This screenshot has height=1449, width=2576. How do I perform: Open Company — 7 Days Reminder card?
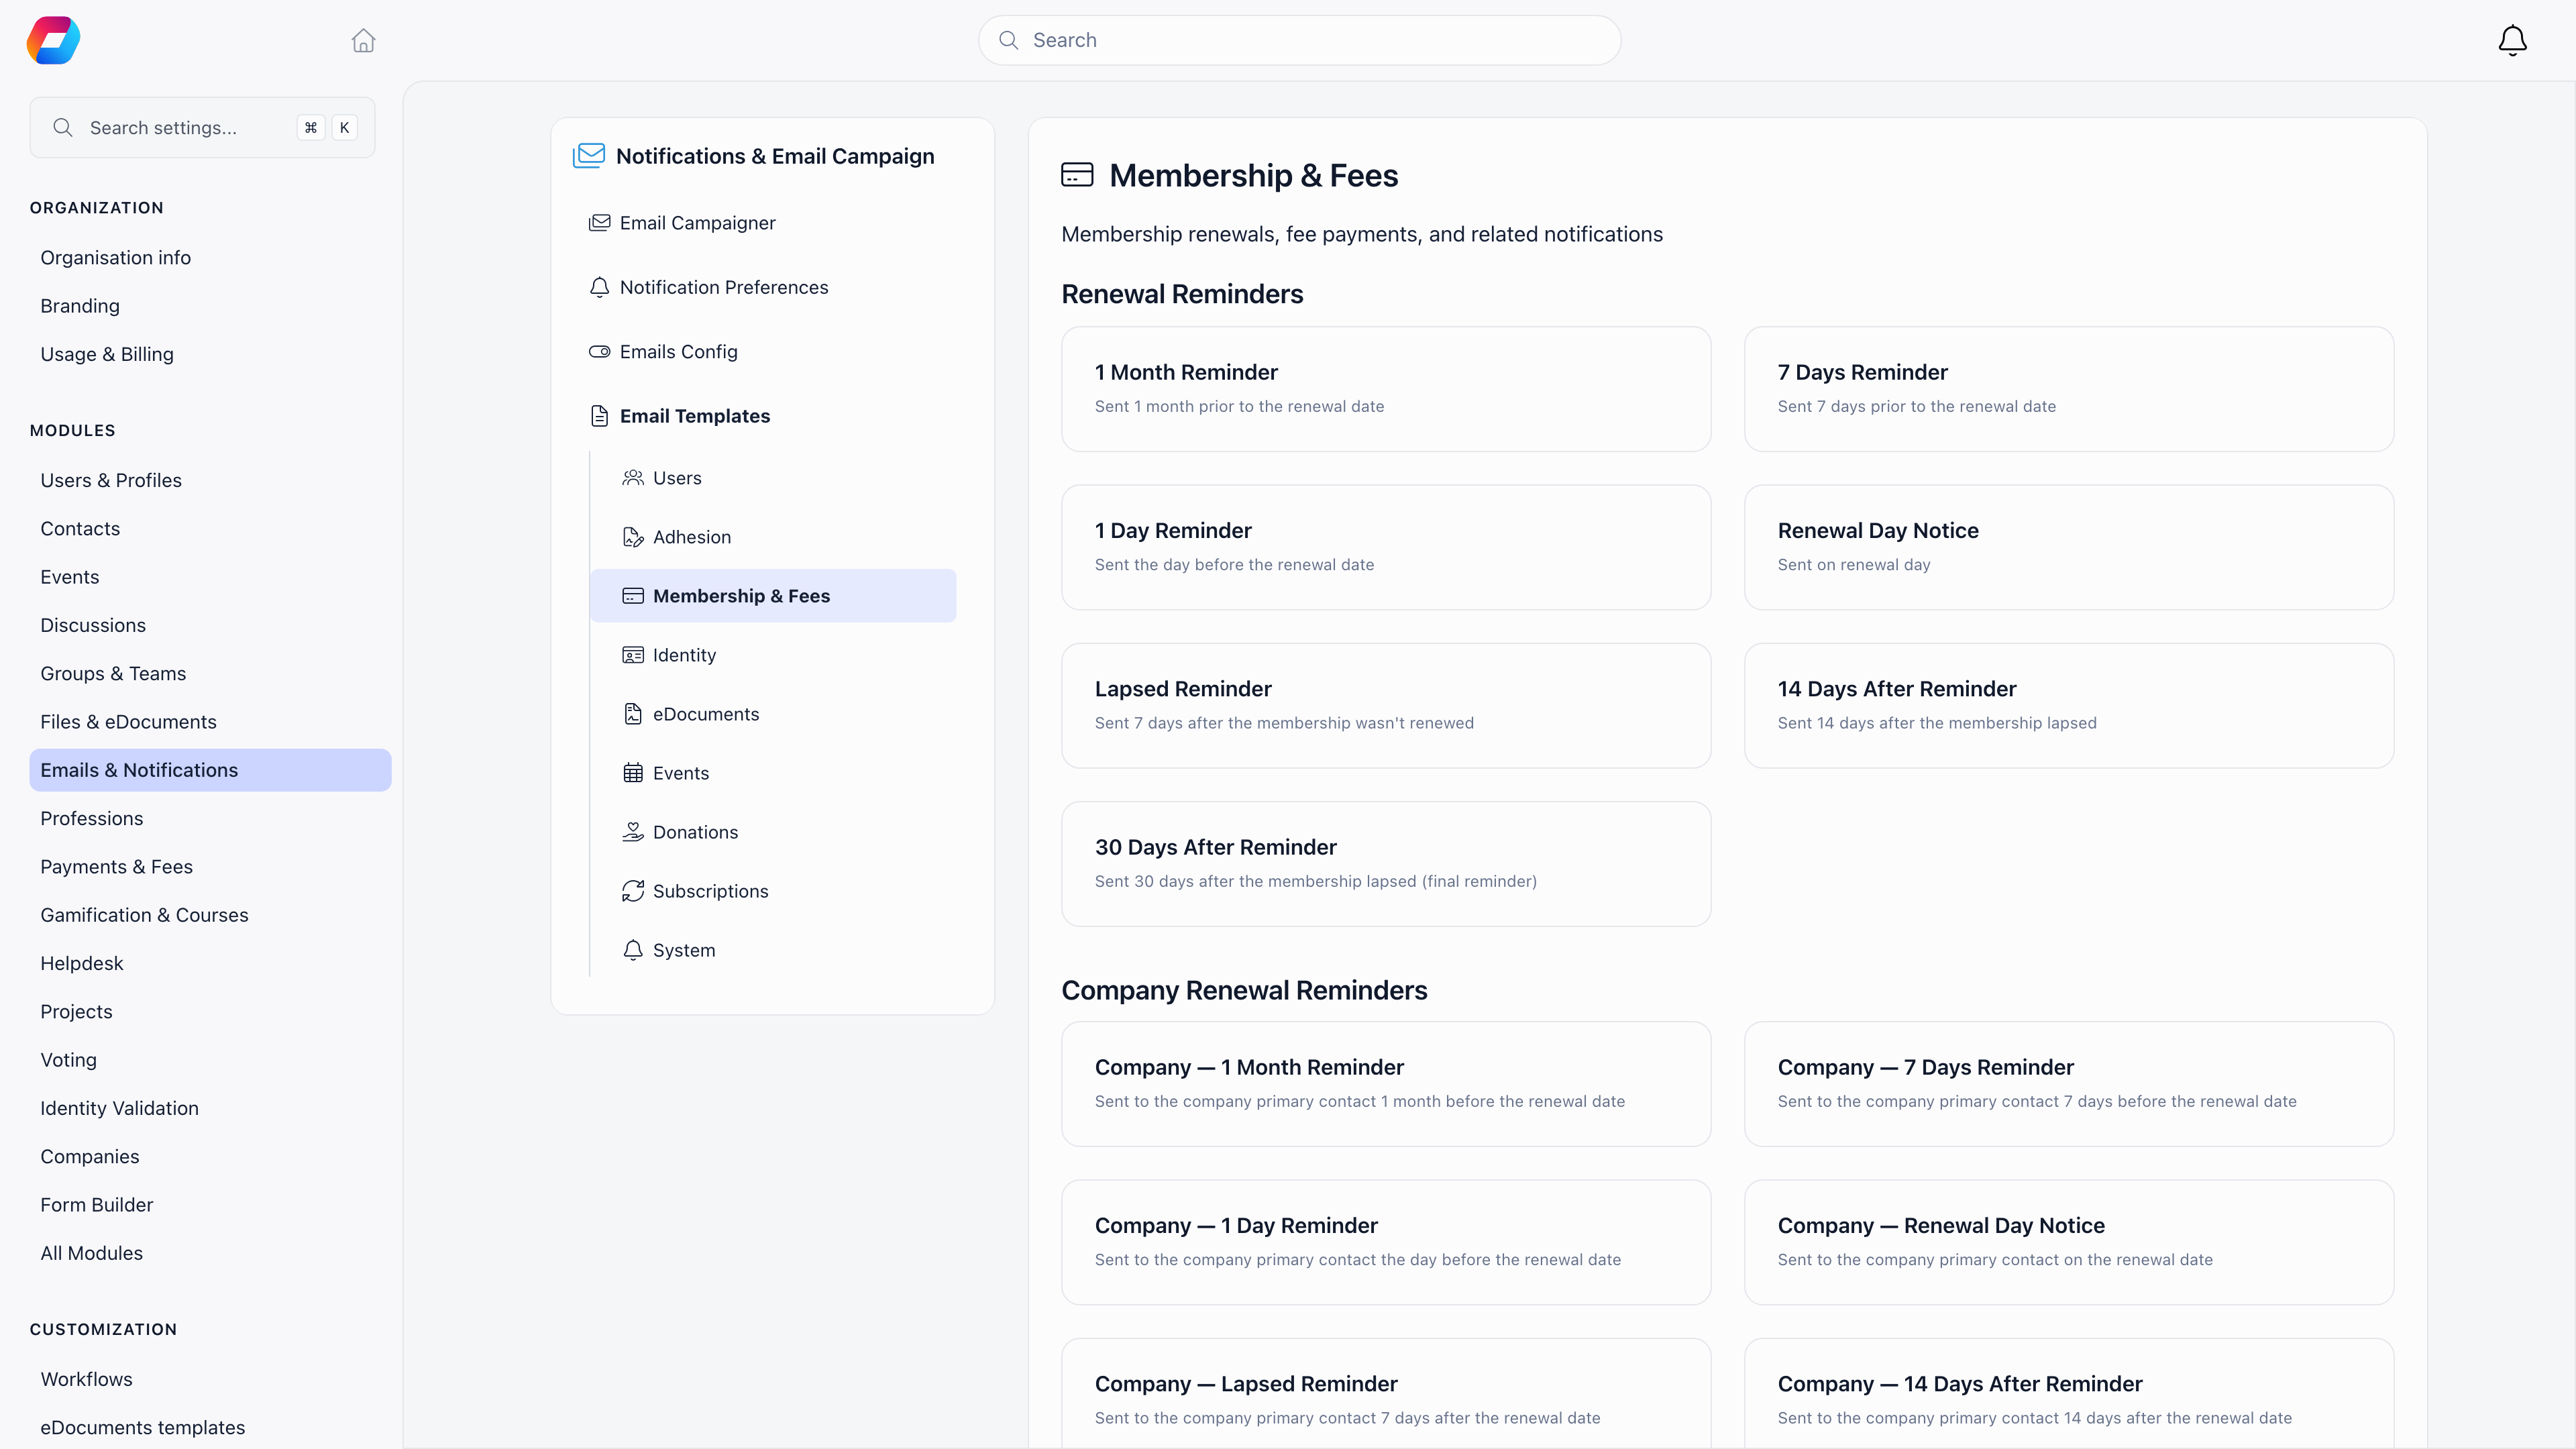point(2069,1084)
